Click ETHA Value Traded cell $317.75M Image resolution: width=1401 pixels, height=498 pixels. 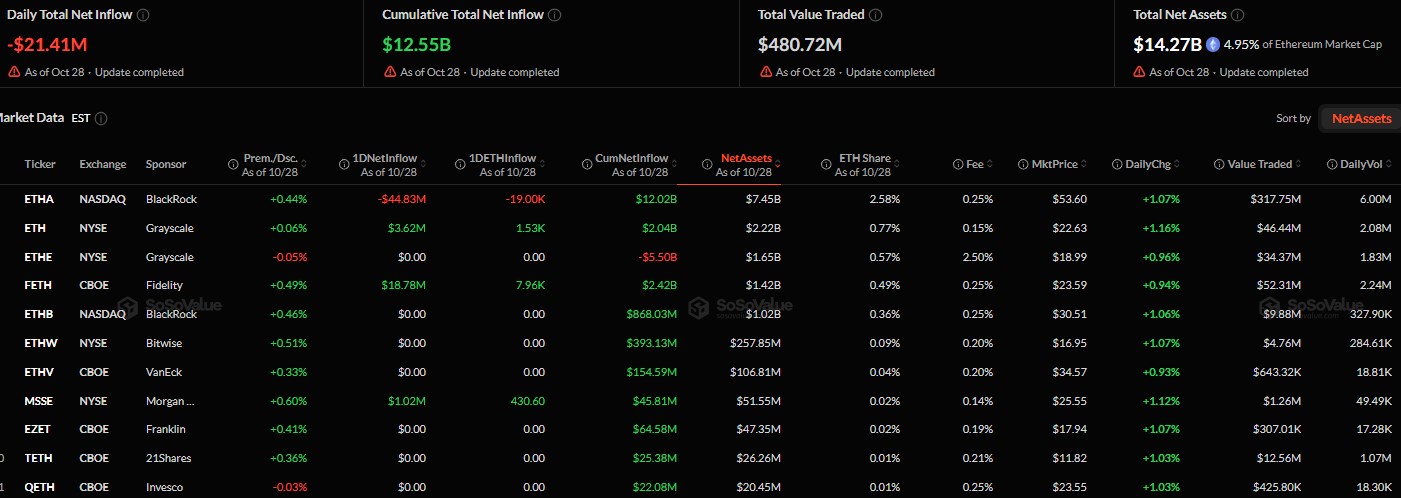(1275, 199)
